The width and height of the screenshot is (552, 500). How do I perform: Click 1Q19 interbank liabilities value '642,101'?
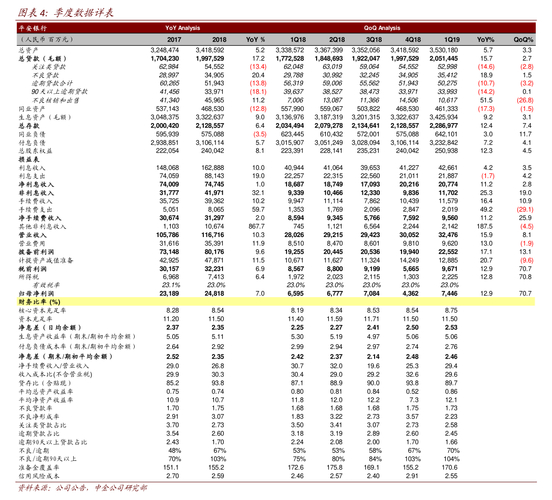tap(446, 134)
